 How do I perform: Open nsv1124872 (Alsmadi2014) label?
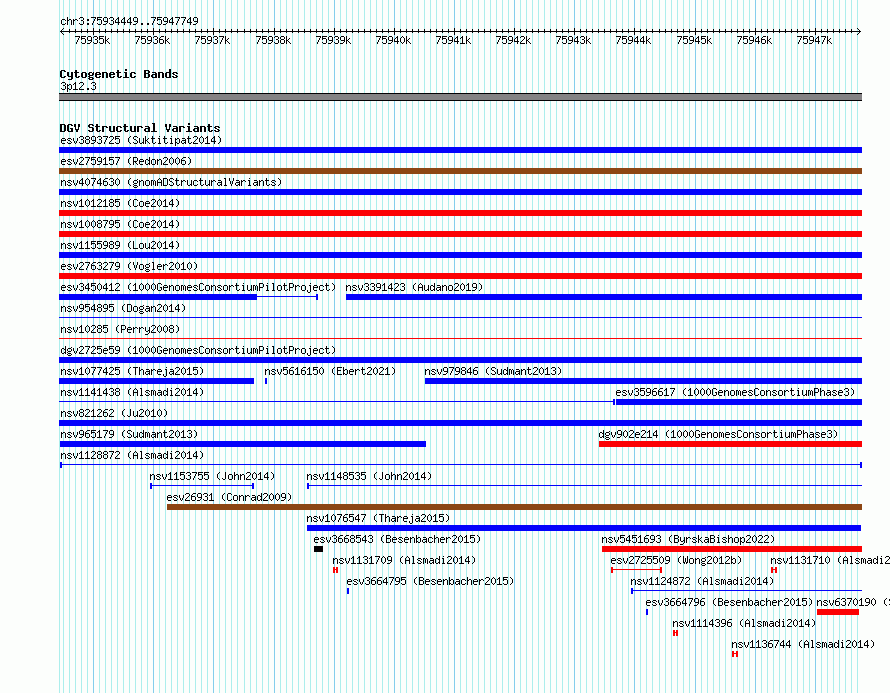[702, 581]
